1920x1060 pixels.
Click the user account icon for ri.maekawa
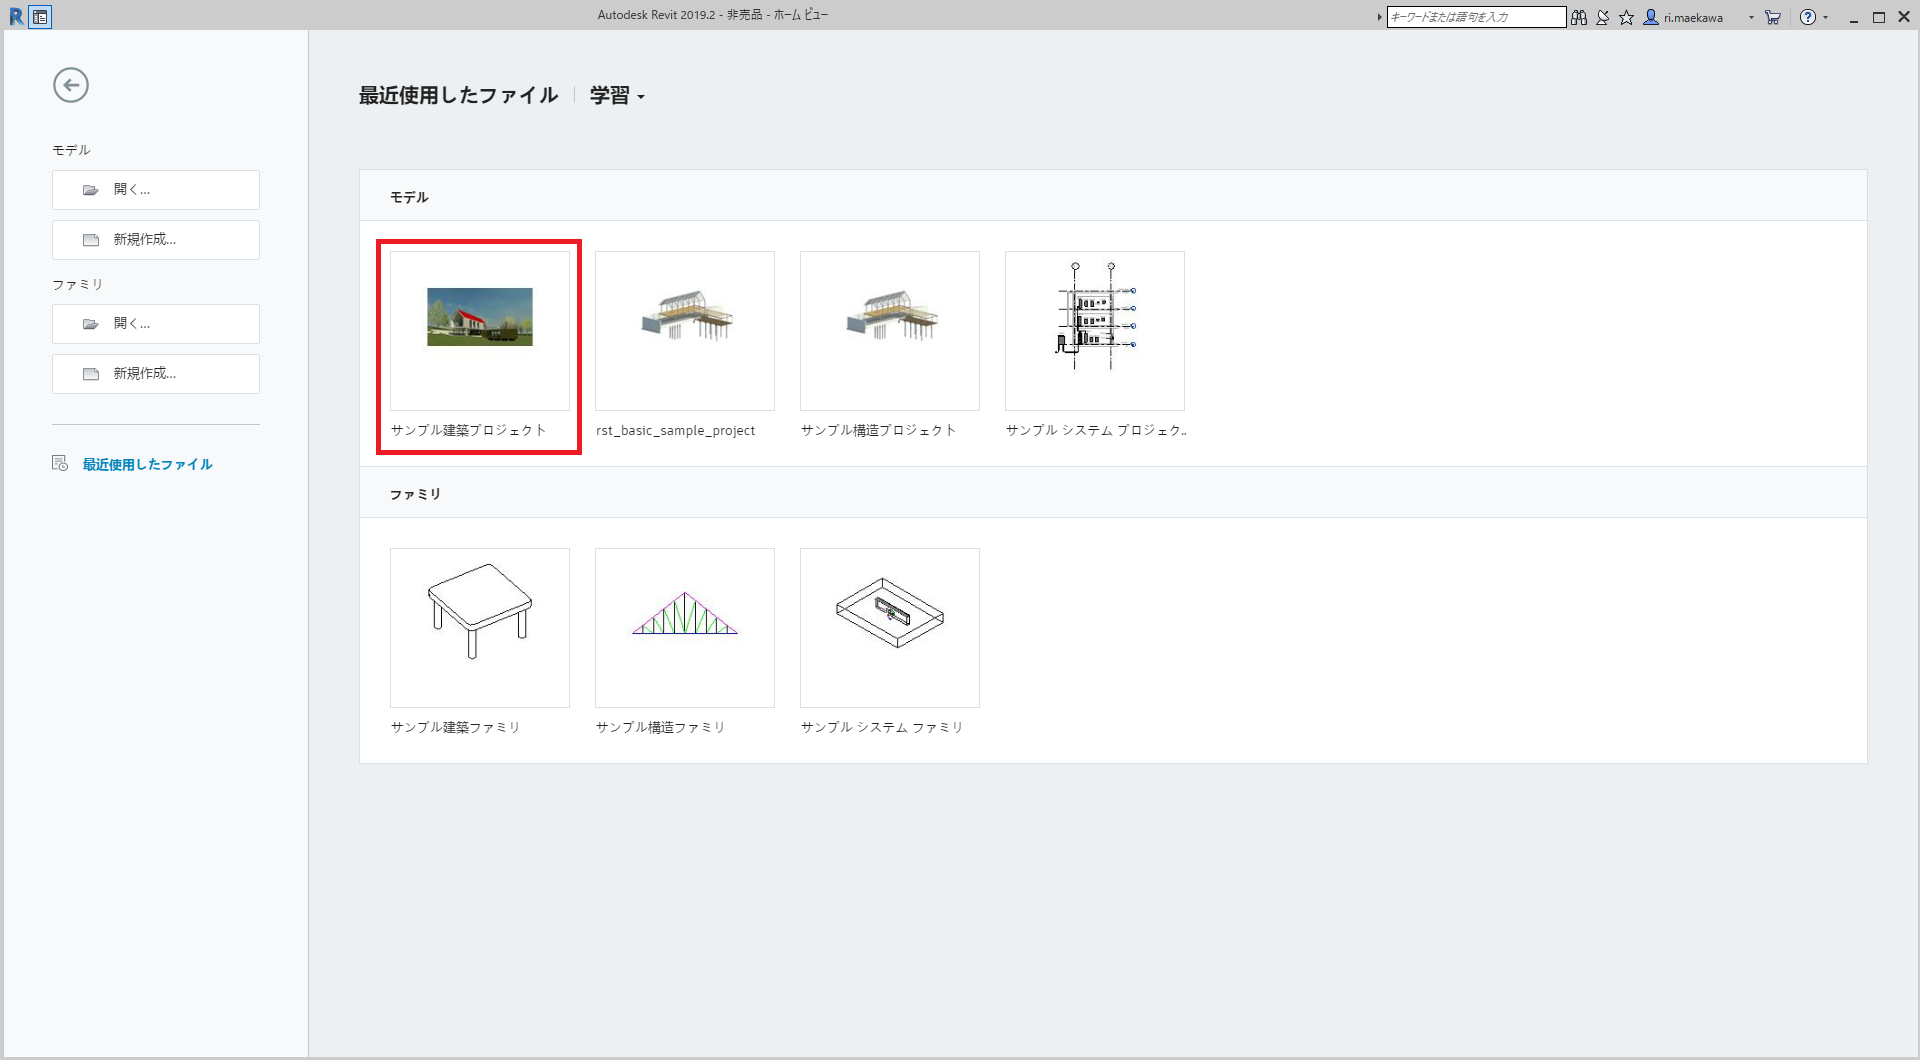(1652, 17)
